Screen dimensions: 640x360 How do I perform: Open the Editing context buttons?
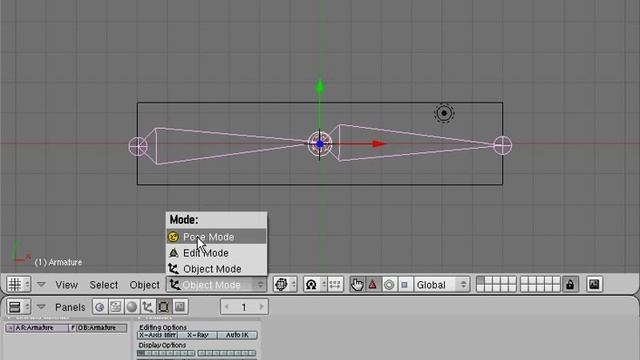click(x=164, y=307)
